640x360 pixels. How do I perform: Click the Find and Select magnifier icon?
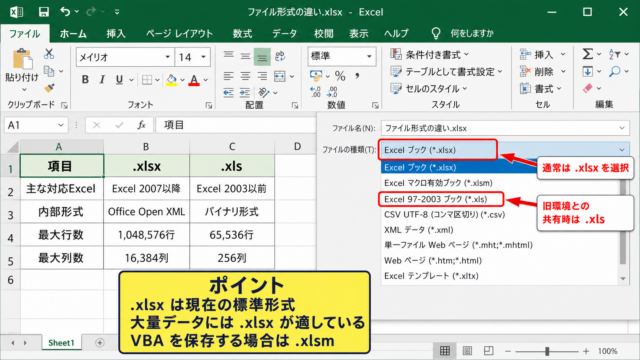[615, 72]
